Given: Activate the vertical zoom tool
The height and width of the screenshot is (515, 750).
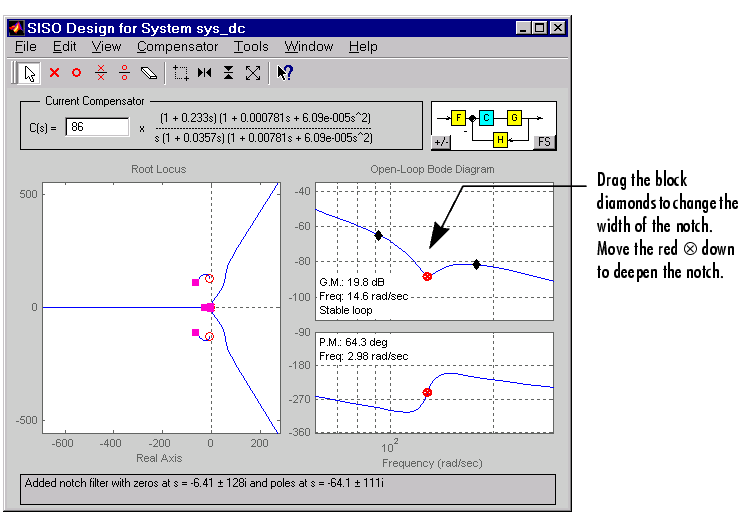Looking at the screenshot, I should click(x=229, y=72).
